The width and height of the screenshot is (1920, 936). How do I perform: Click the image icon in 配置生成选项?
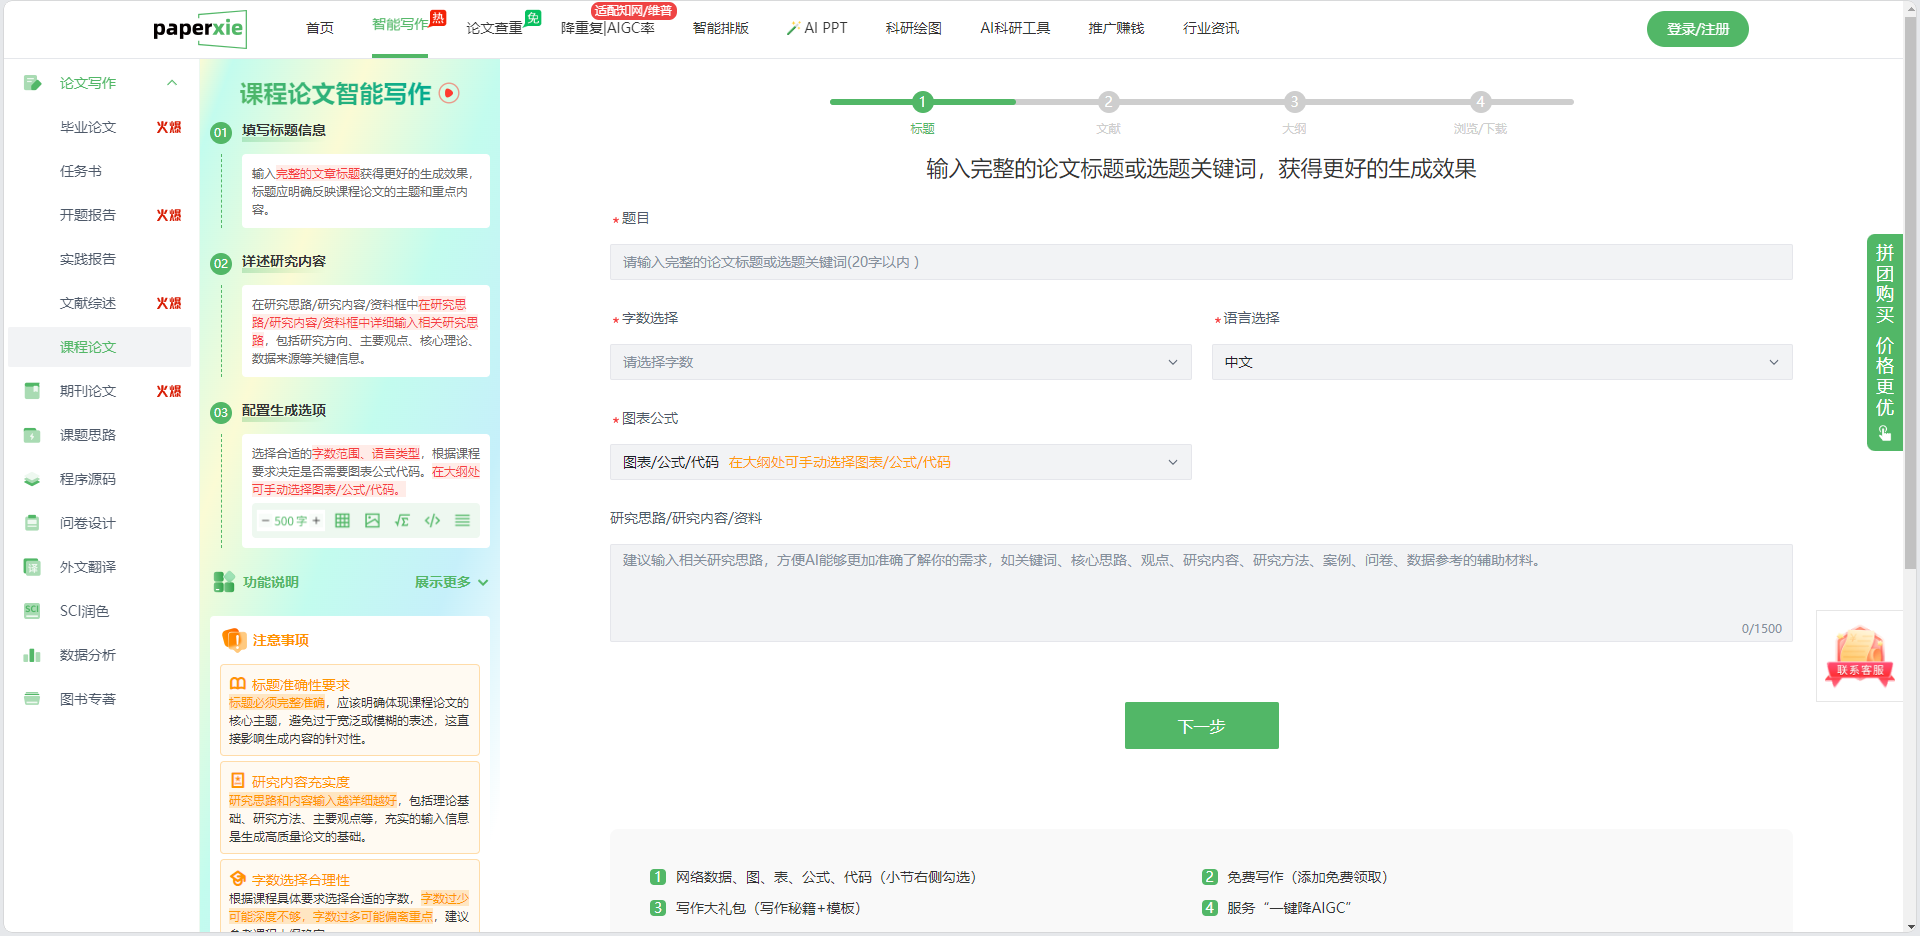[x=372, y=521]
